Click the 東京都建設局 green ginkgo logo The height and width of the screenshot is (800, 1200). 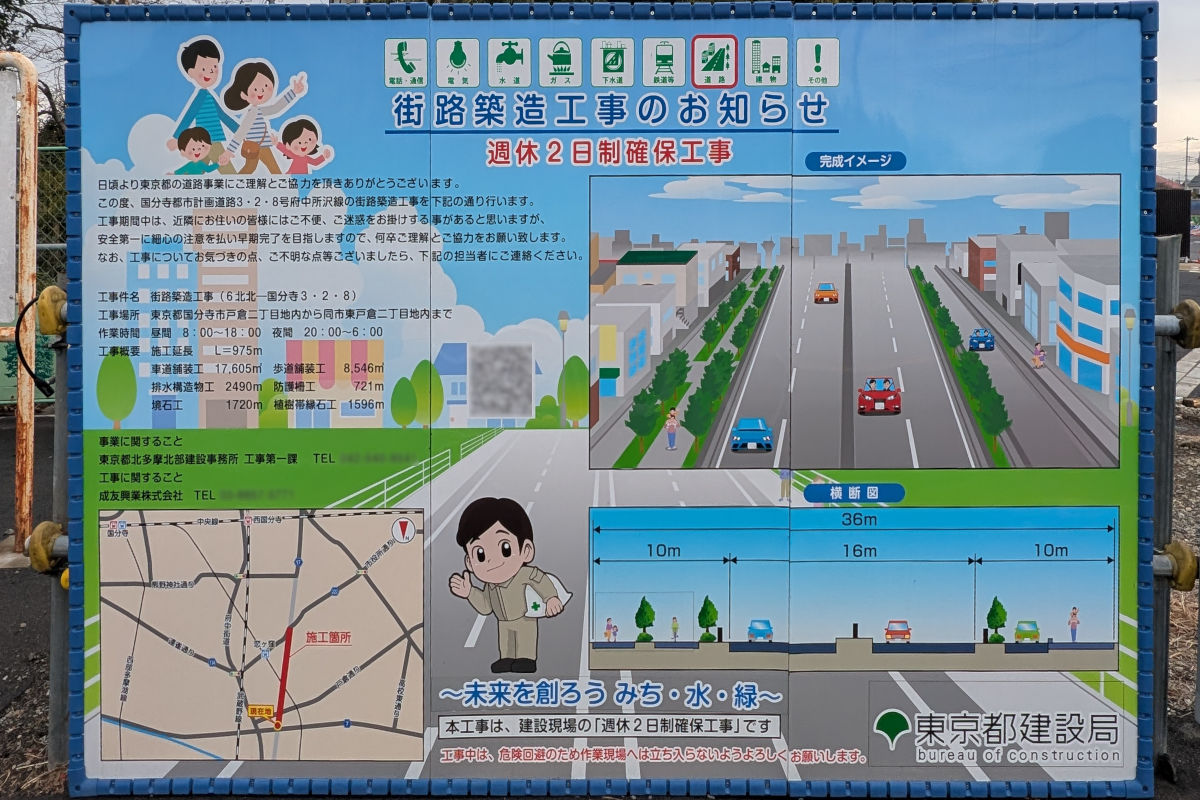(891, 727)
